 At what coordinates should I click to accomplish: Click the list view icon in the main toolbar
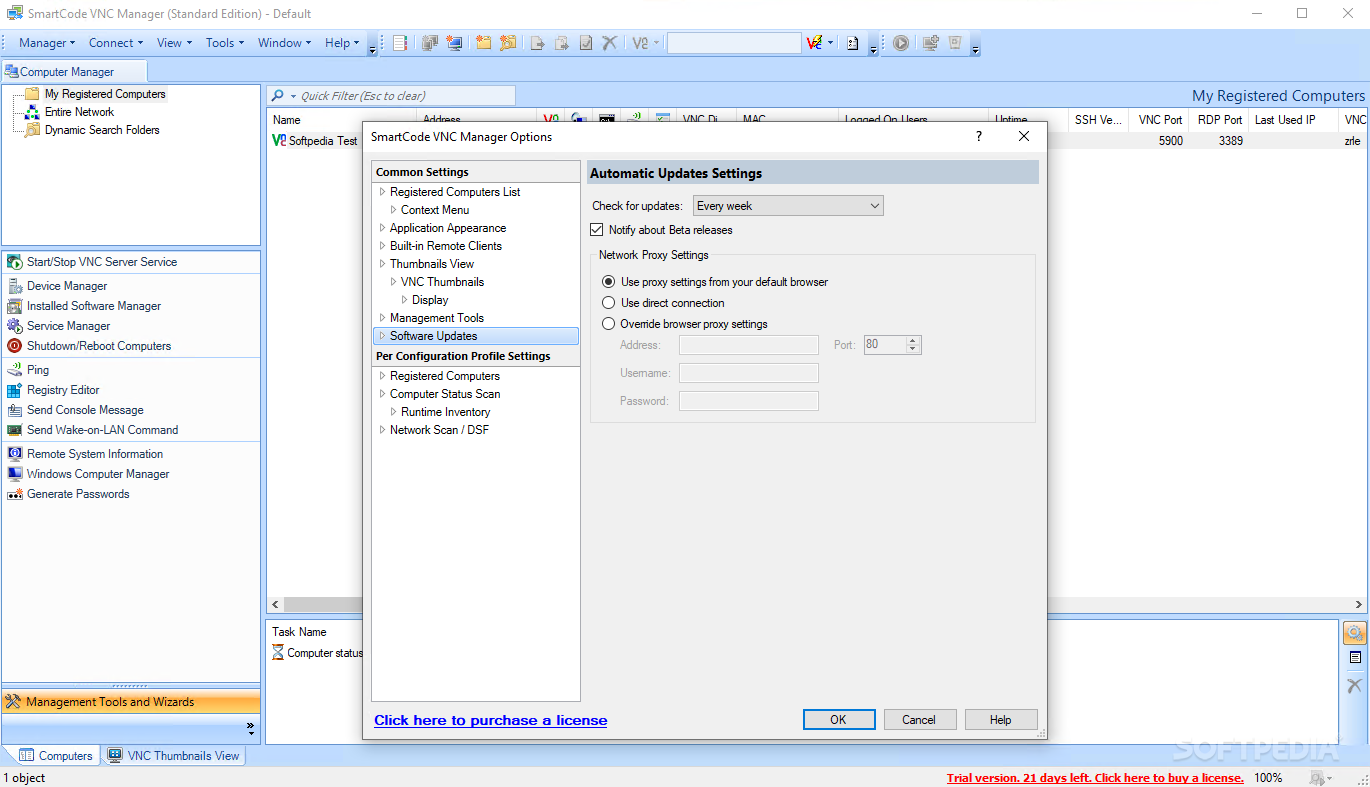(401, 43)
